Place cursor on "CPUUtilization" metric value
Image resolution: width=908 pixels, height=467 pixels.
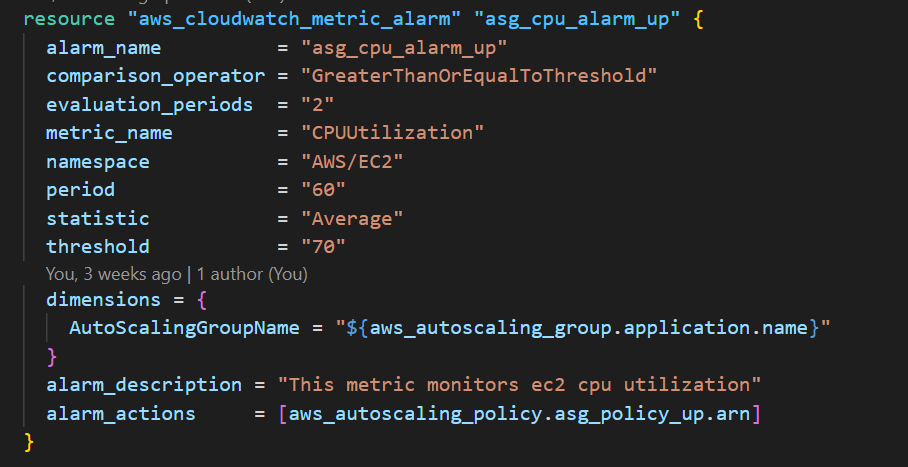pos(393,133)
